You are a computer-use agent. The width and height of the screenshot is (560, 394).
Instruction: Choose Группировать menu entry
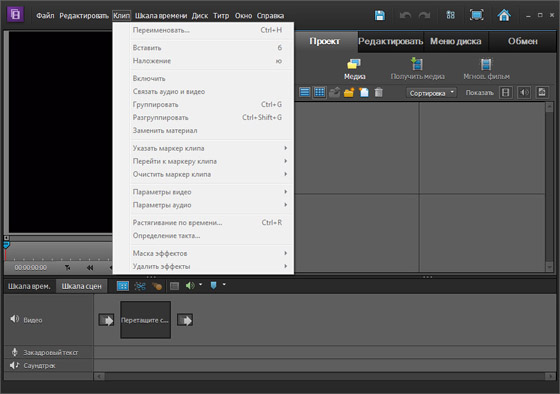coord(204,105)
